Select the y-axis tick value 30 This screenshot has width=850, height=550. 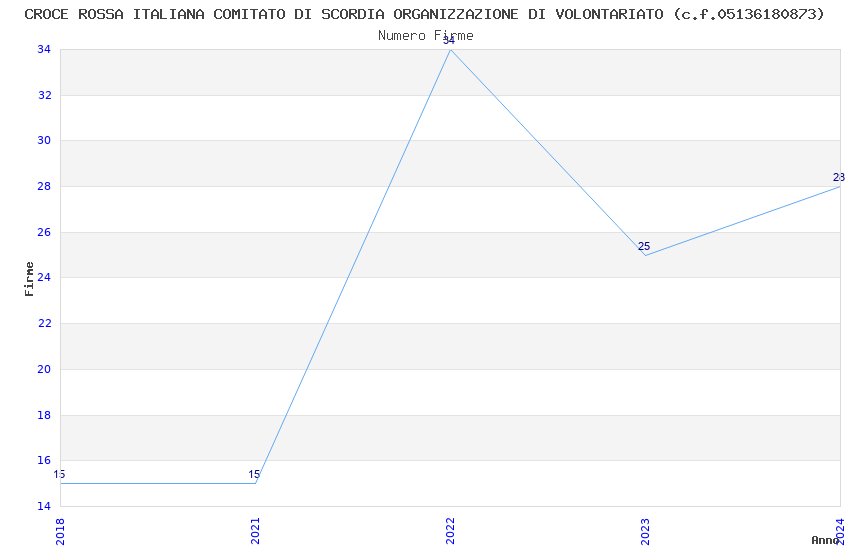point(44,140)
